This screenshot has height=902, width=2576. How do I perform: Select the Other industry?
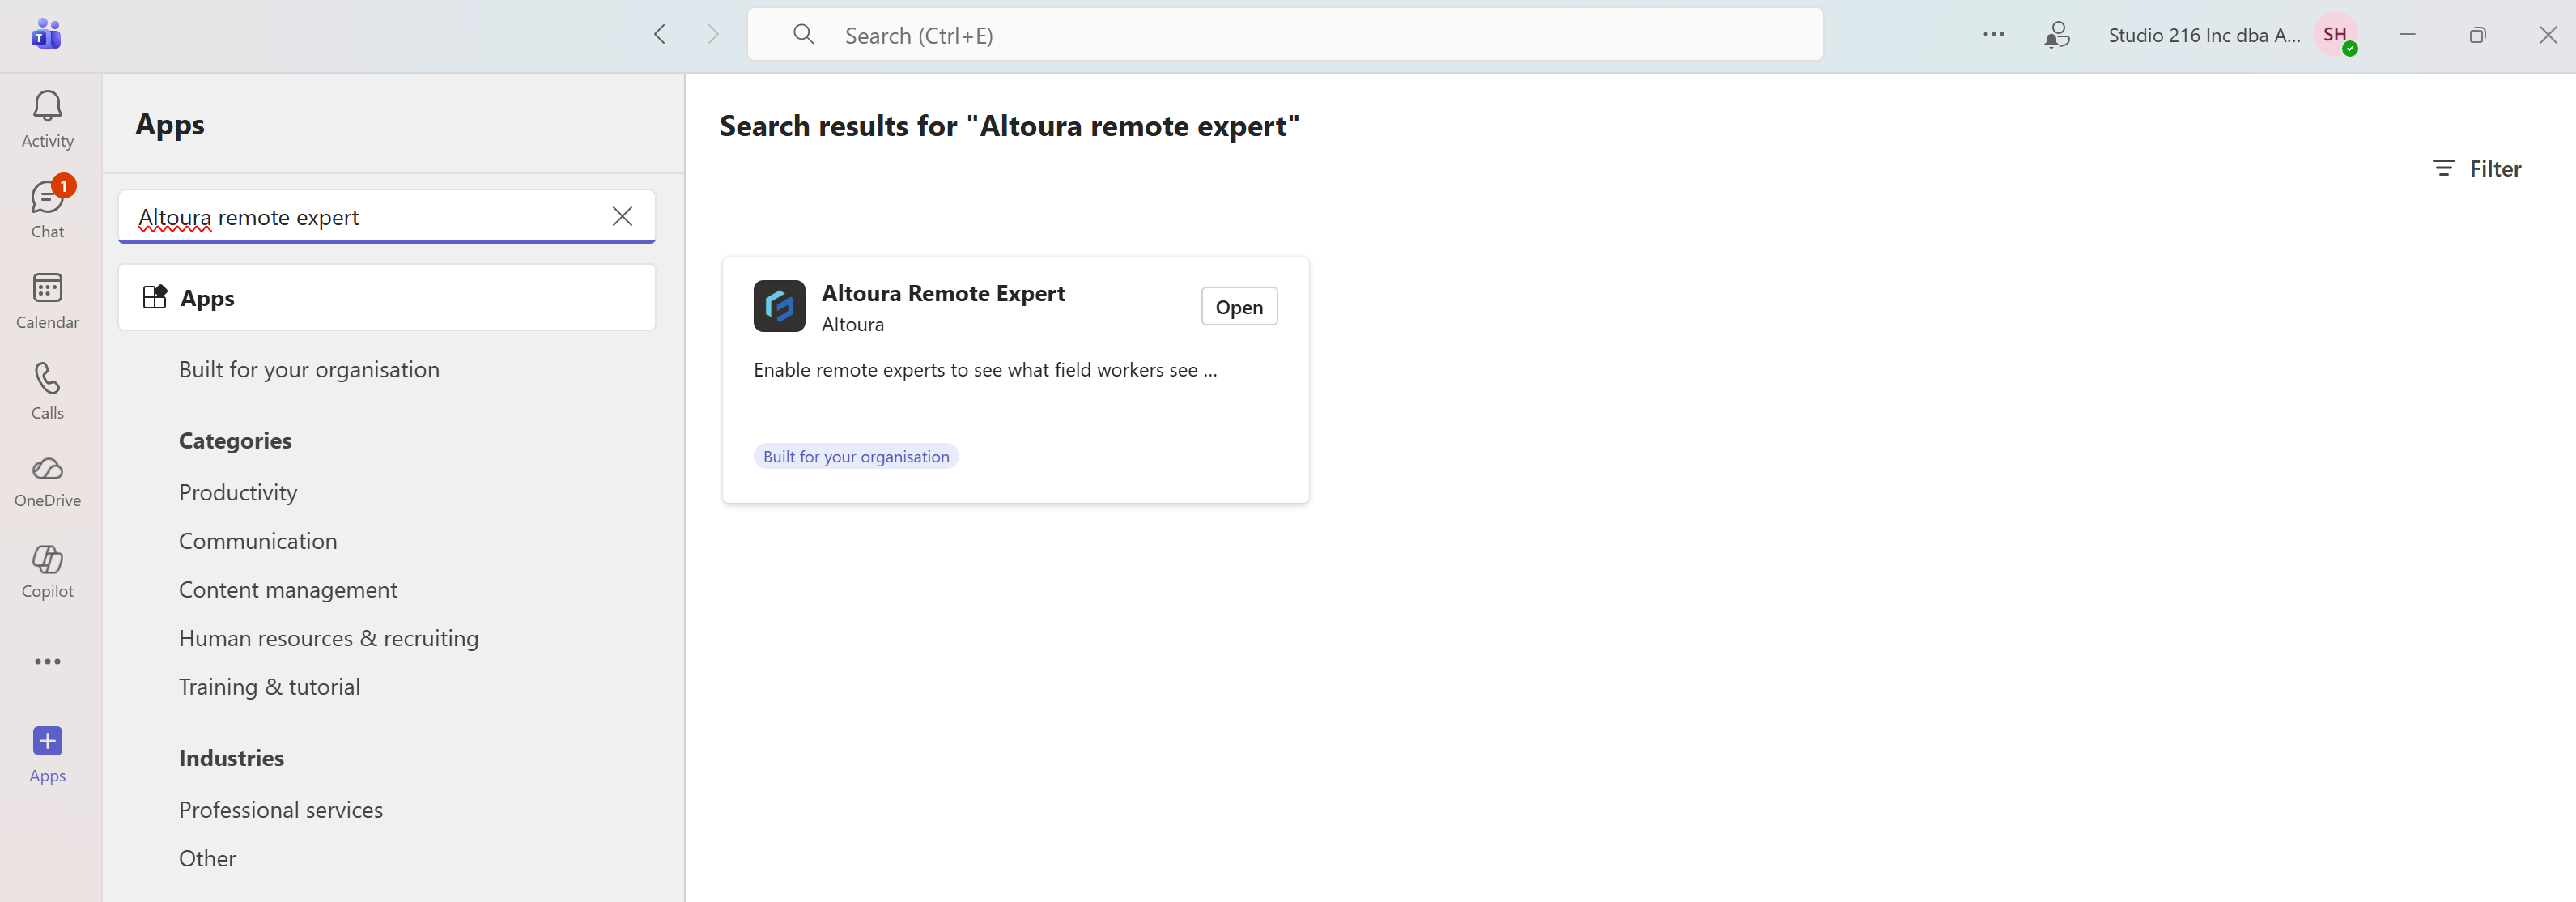click(207, 859)
